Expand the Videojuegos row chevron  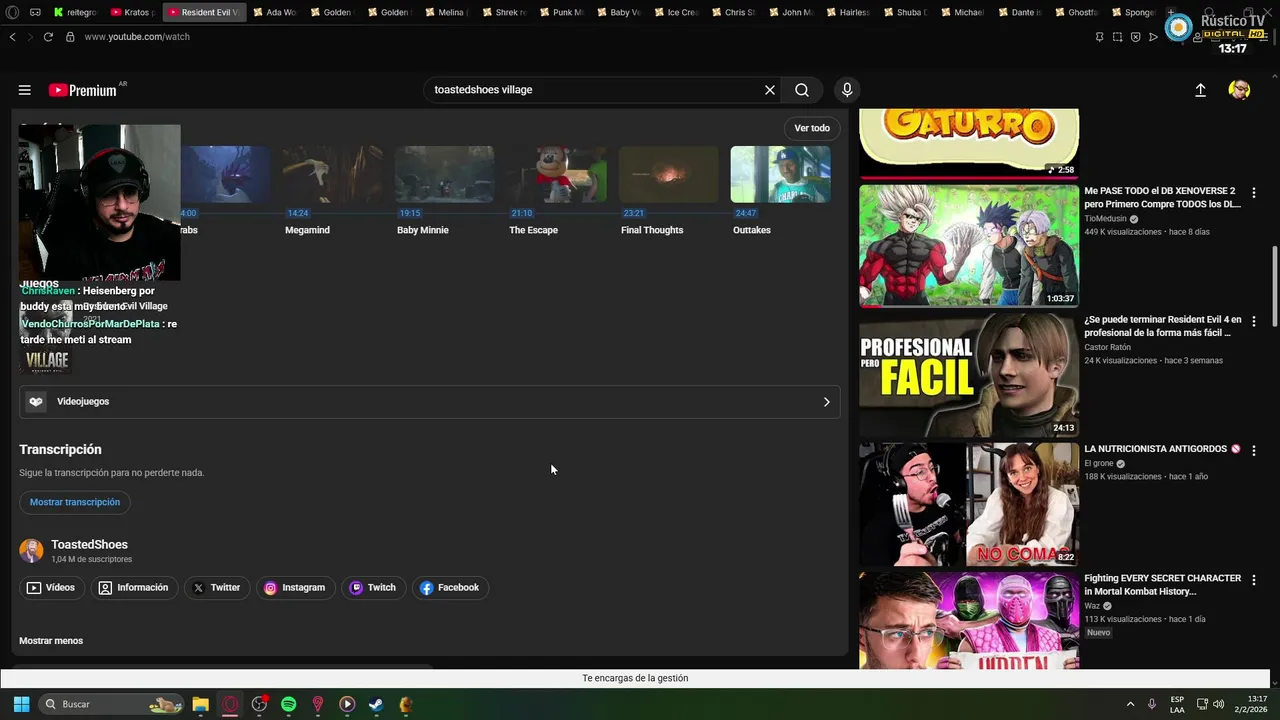(x=826, y=402)
